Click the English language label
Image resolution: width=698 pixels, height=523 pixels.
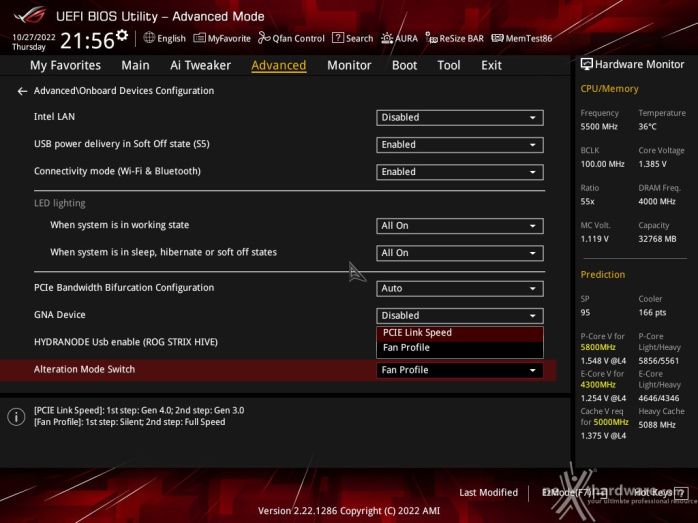171,39
